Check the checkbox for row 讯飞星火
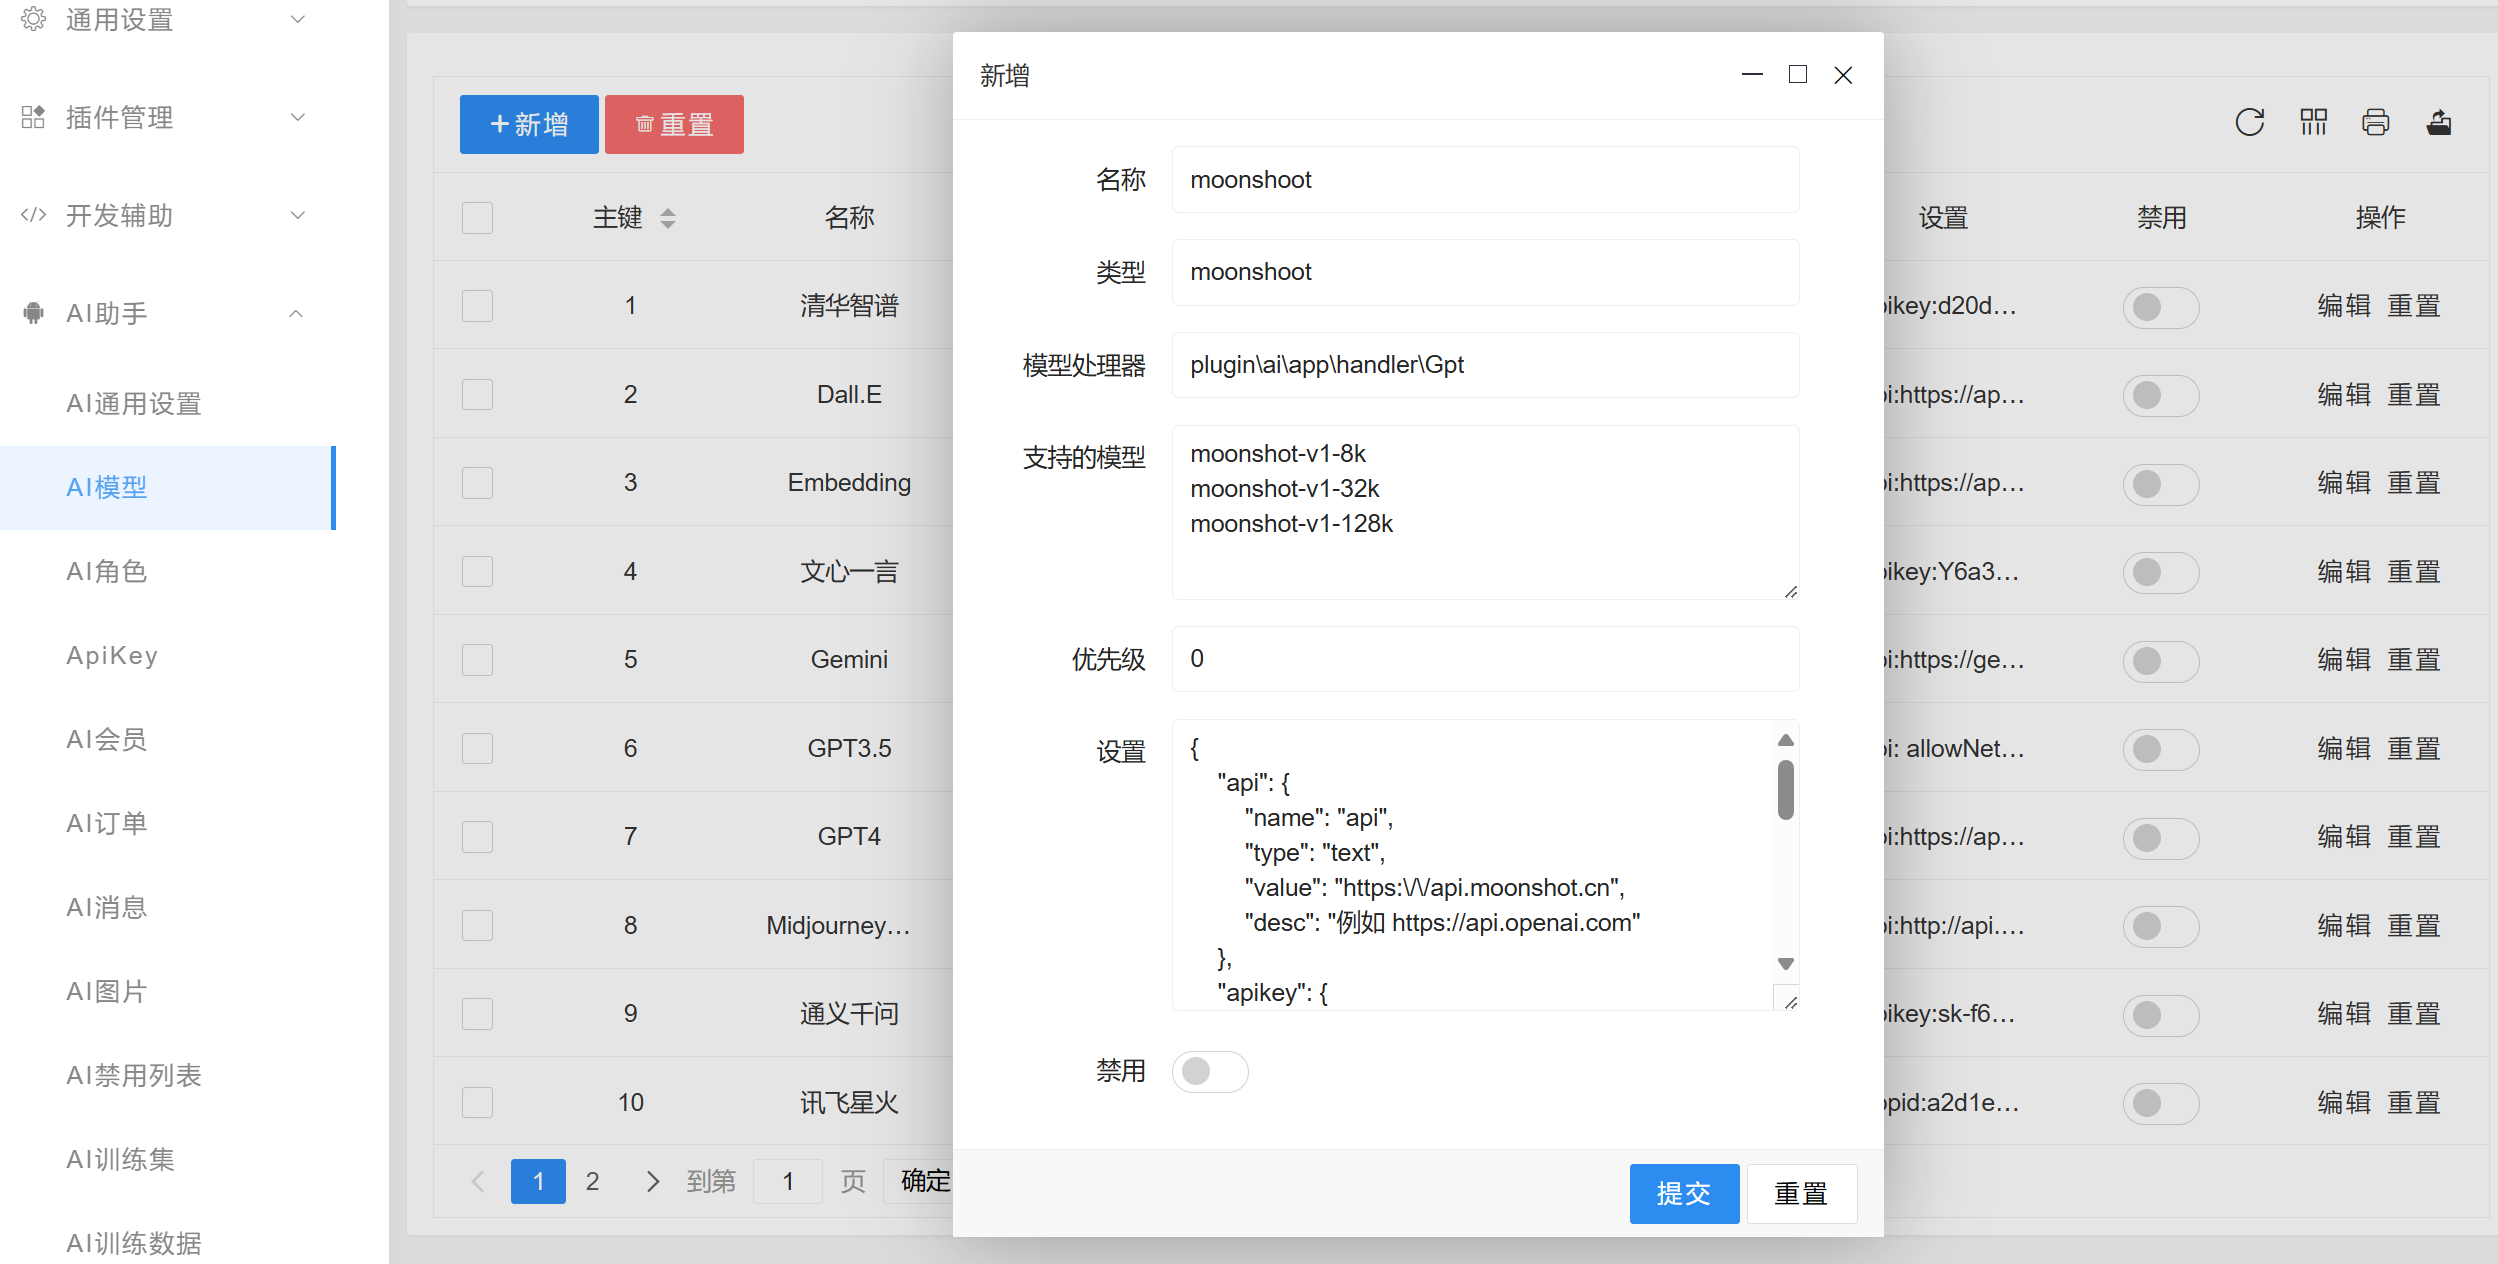The image size is (2498, 1264). tap(478, 1103)
